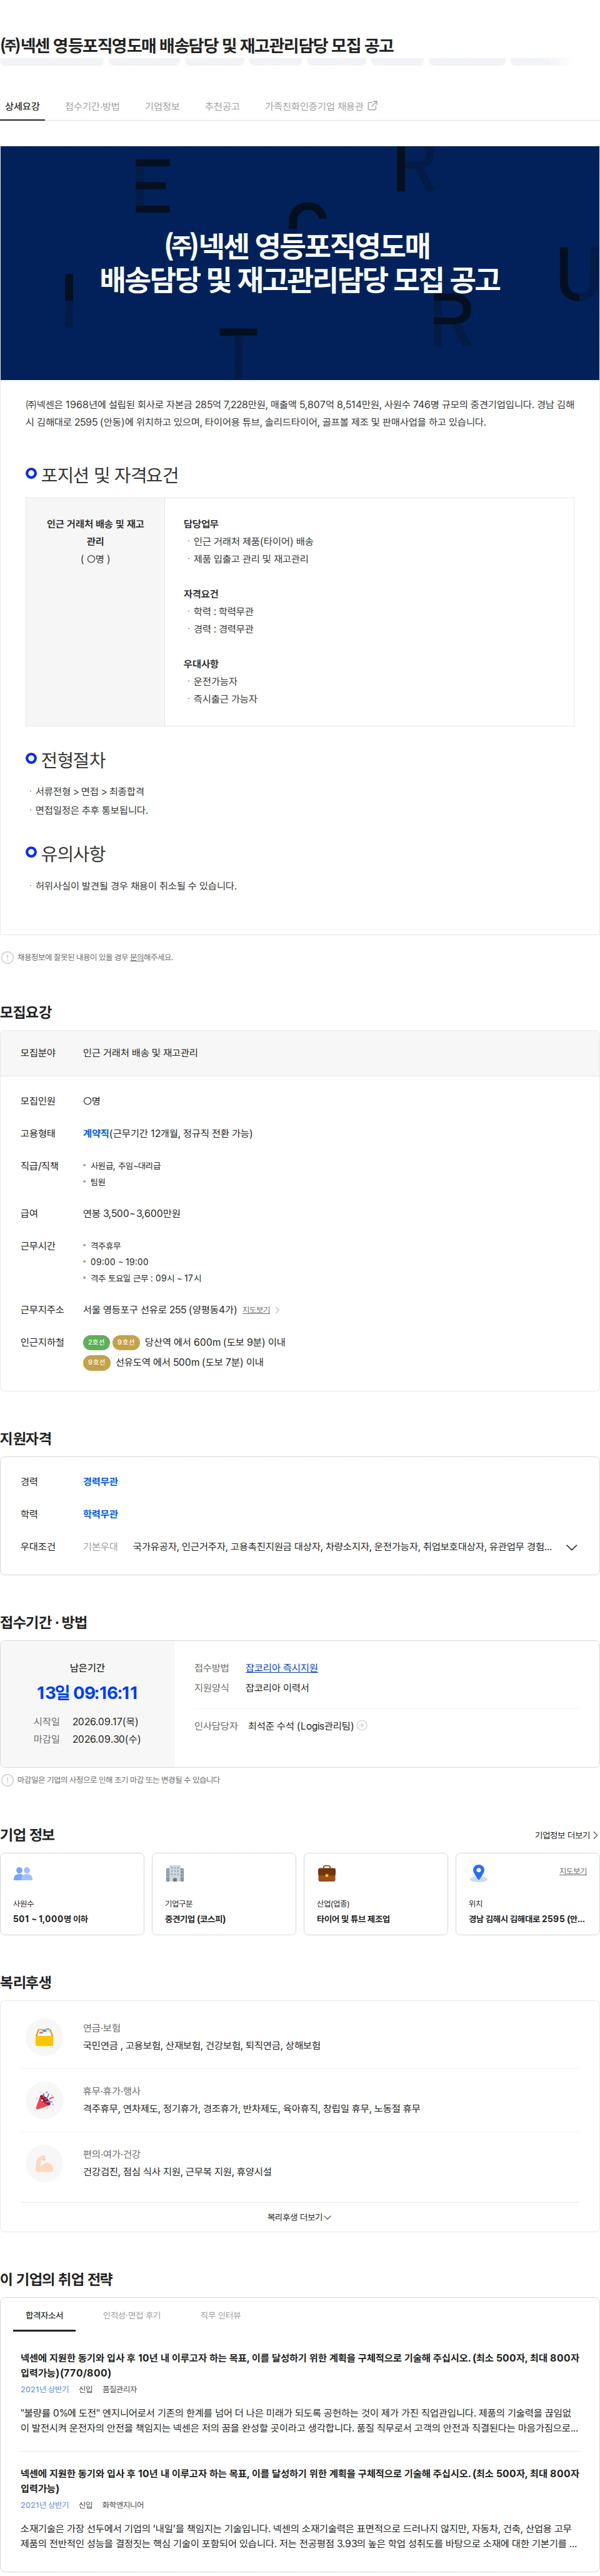
Task: Open the 기업정보 tab
Action: click(x=162, y=106)
